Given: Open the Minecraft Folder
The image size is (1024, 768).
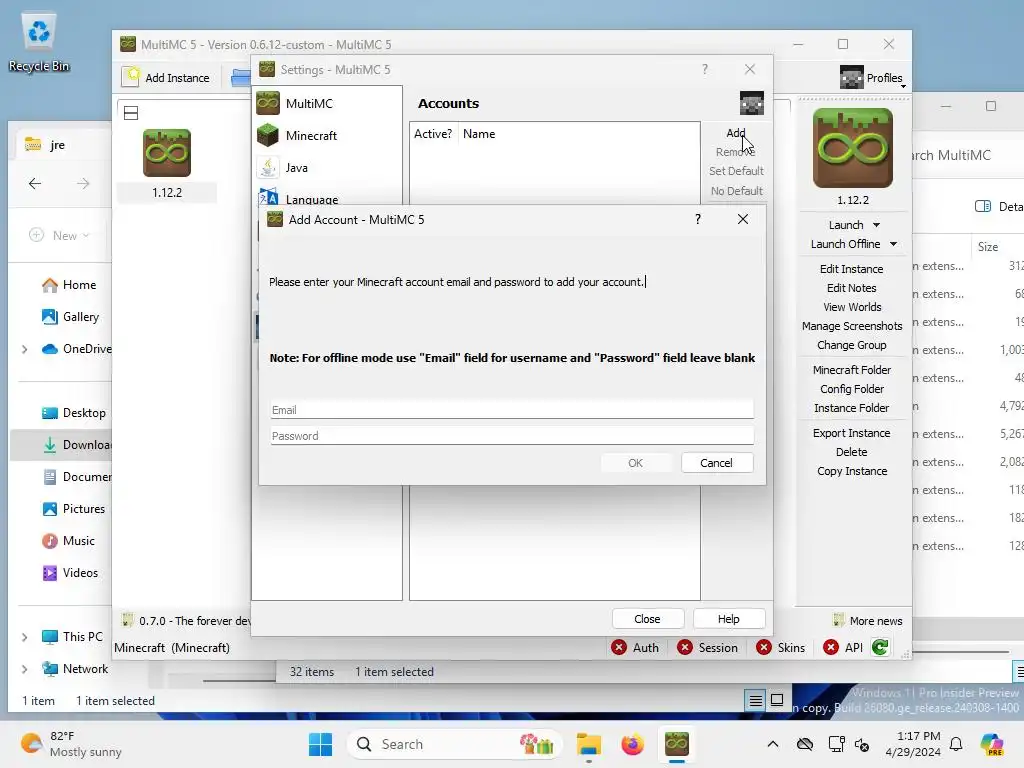Looking at the screenshot, I should pyautogui.click(x=852, y=370).
